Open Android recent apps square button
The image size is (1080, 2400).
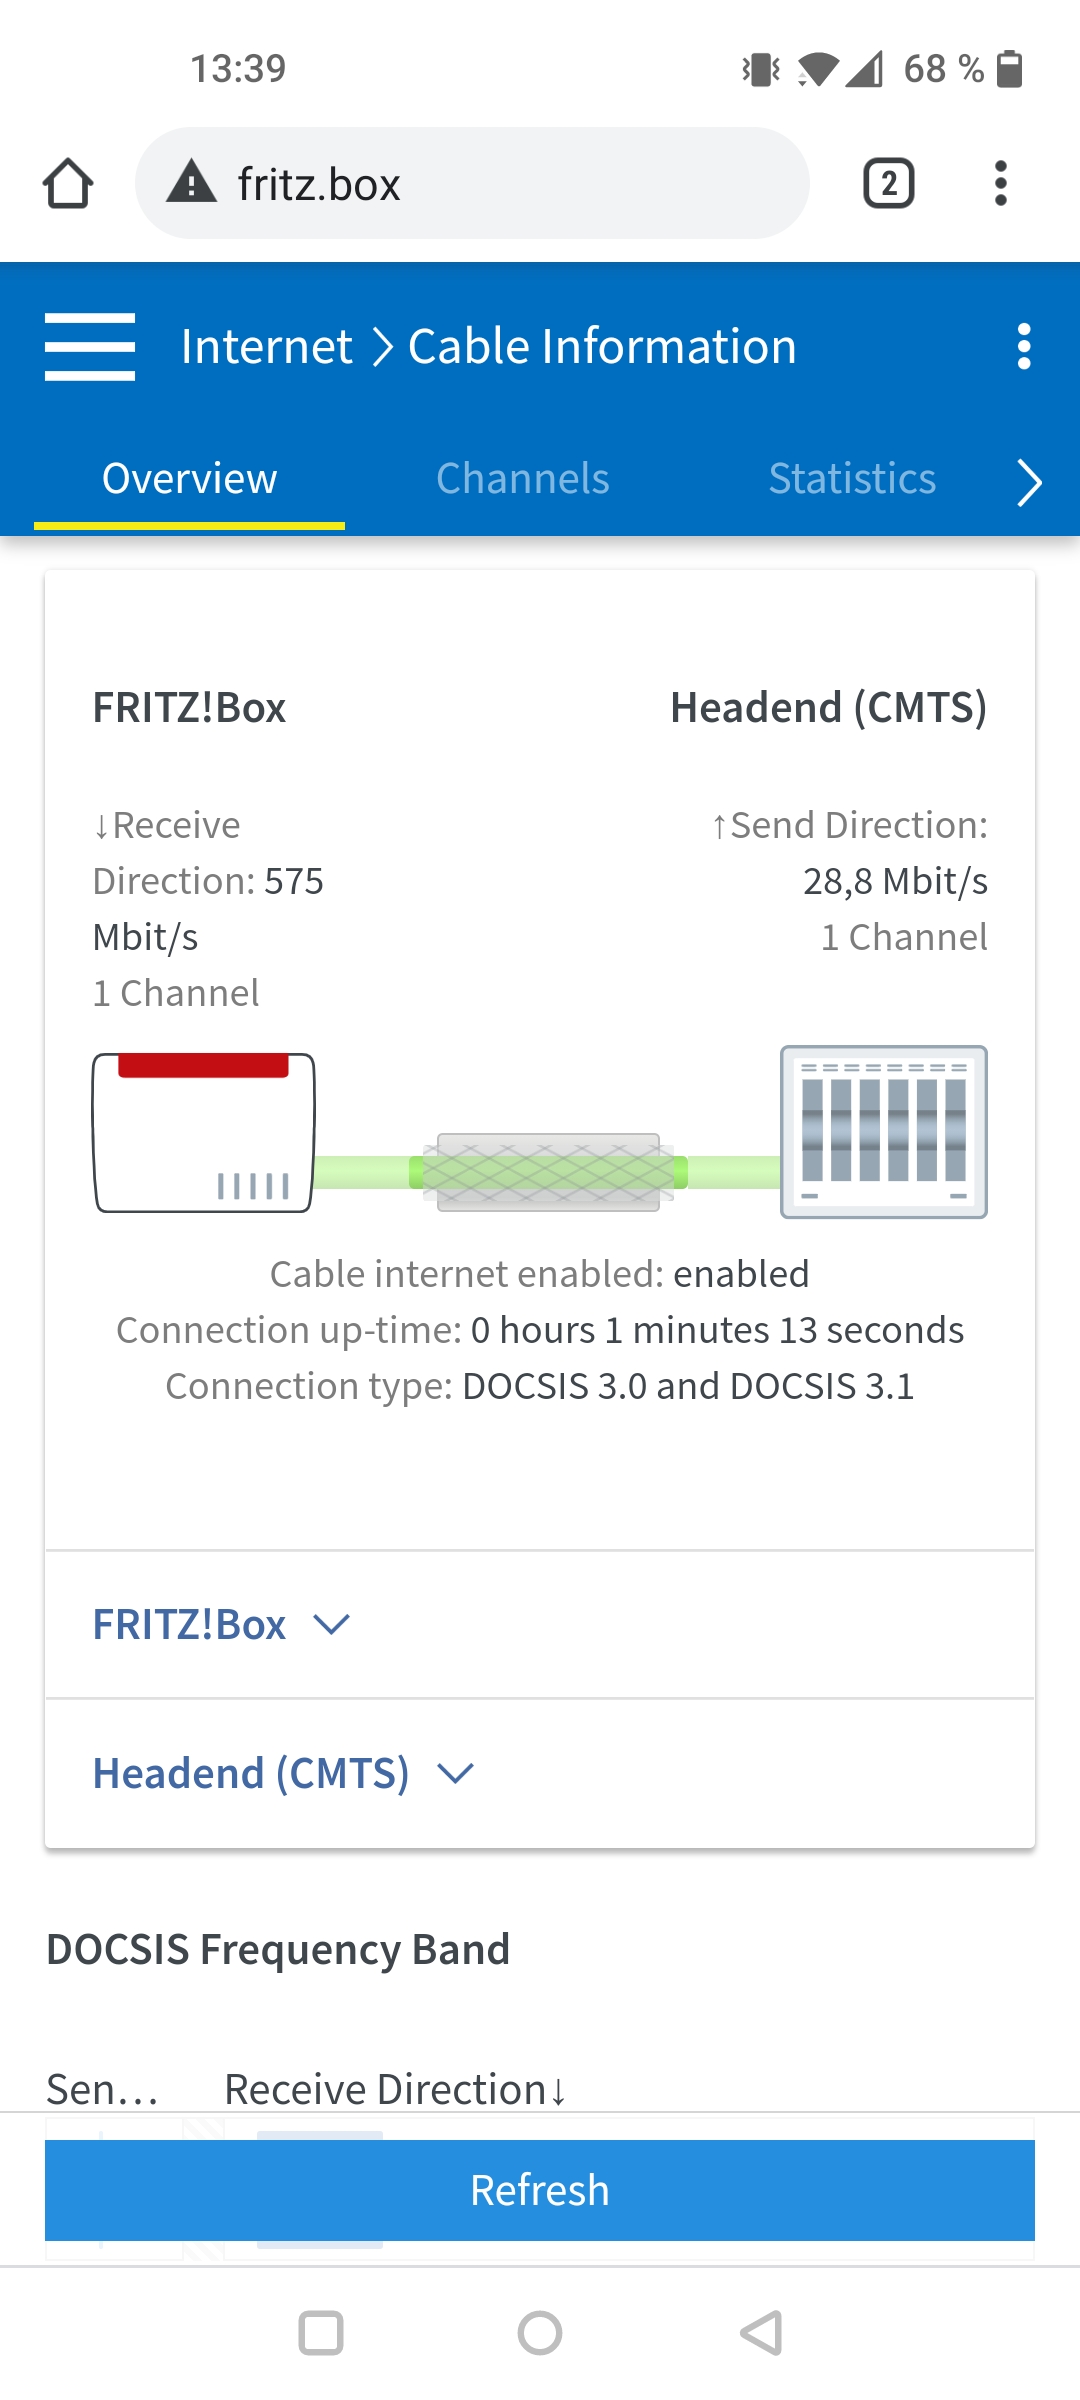321,2333
